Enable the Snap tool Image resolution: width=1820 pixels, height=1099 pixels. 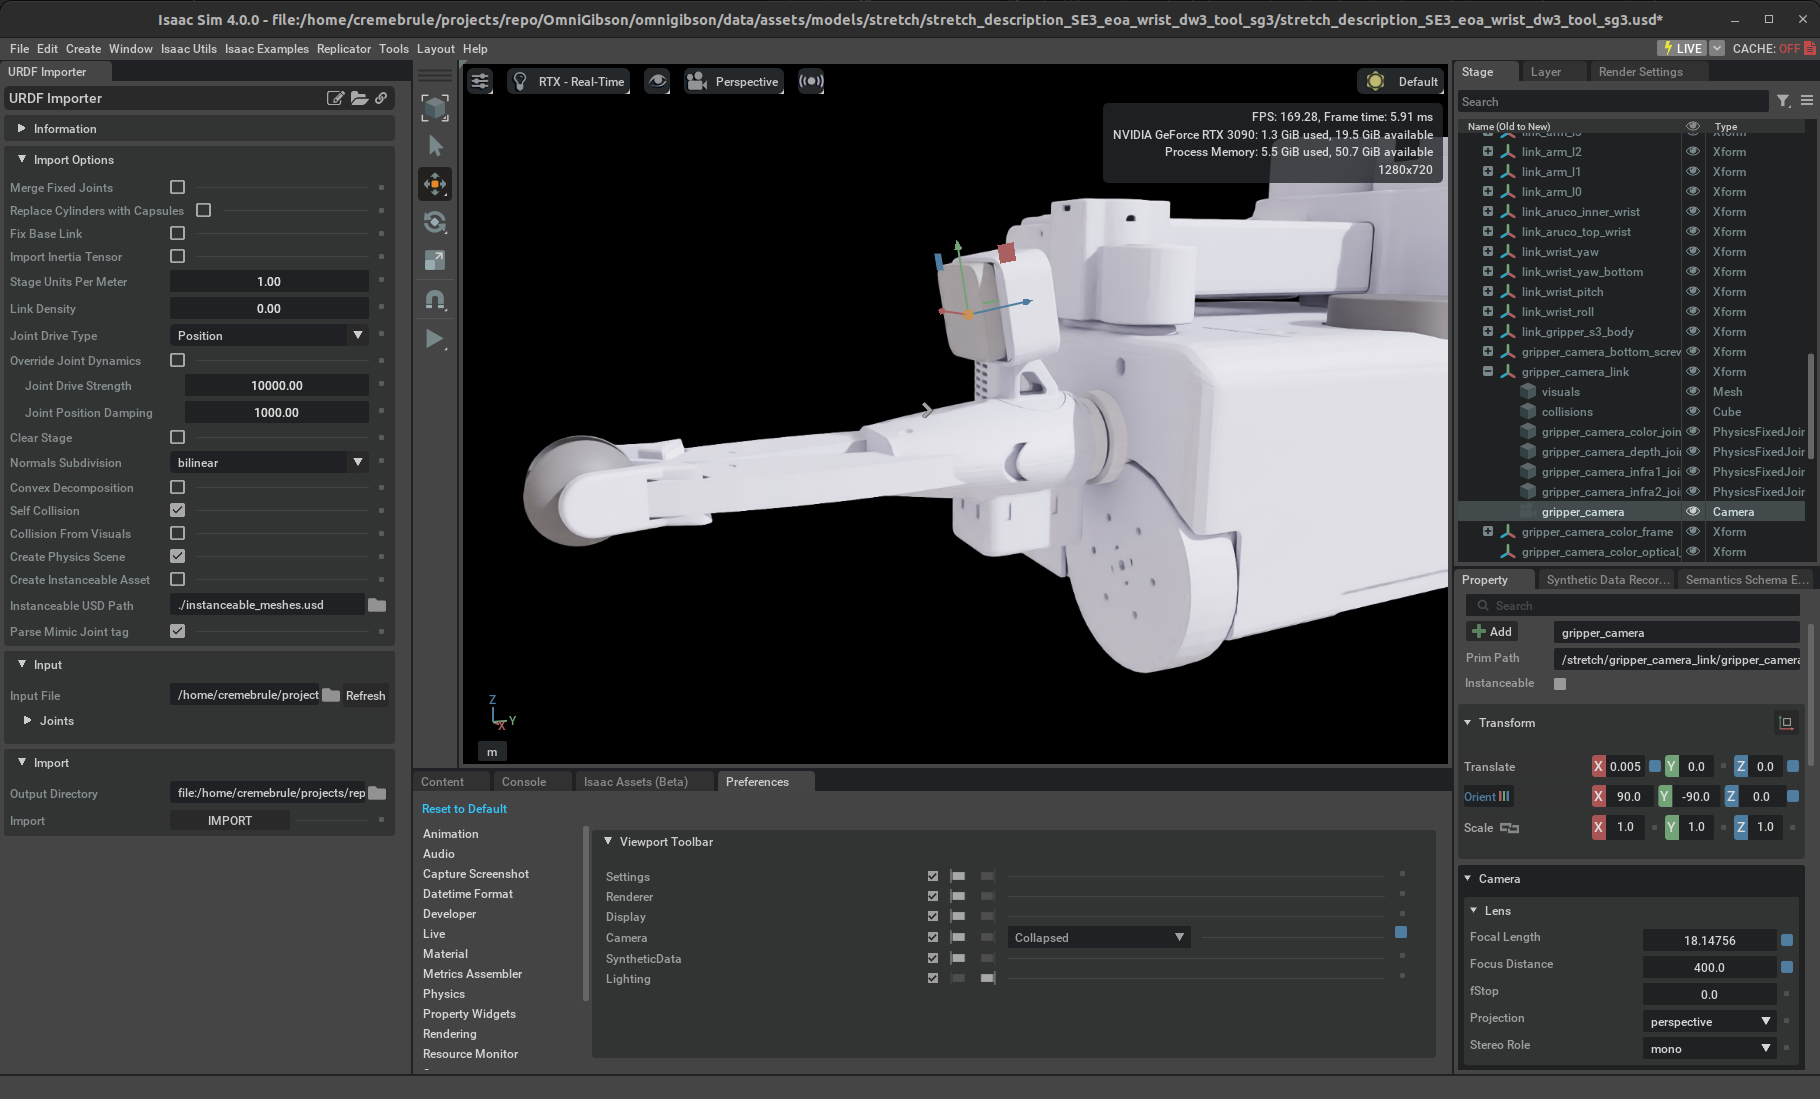435,299
